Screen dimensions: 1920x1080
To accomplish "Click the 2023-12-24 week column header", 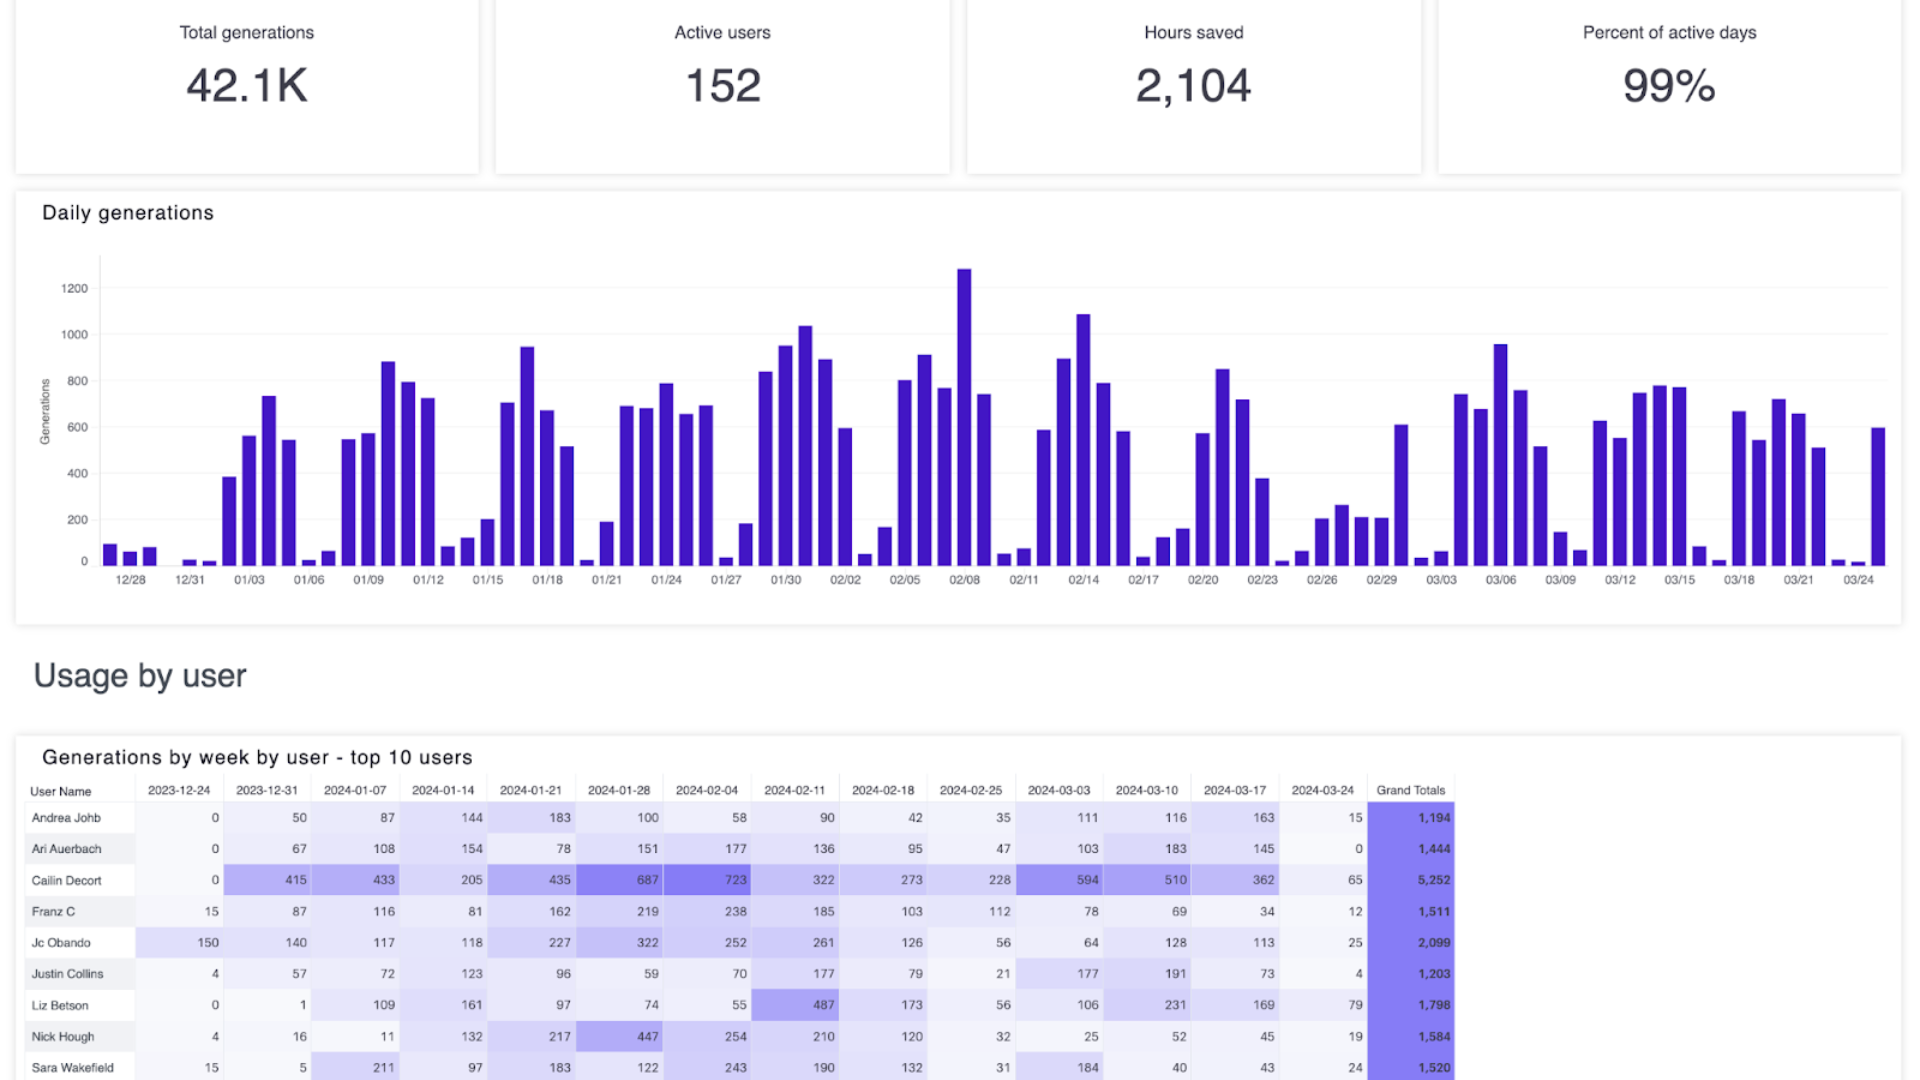I will (179, 790).
